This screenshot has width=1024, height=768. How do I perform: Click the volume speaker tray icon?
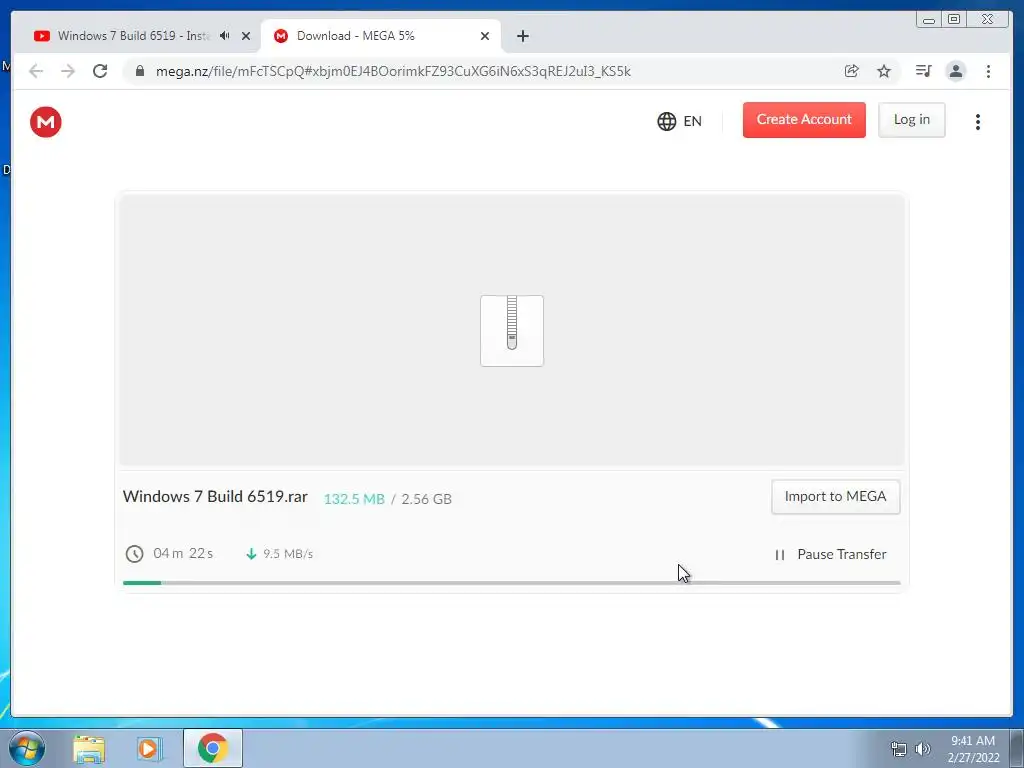click(923, 749)
